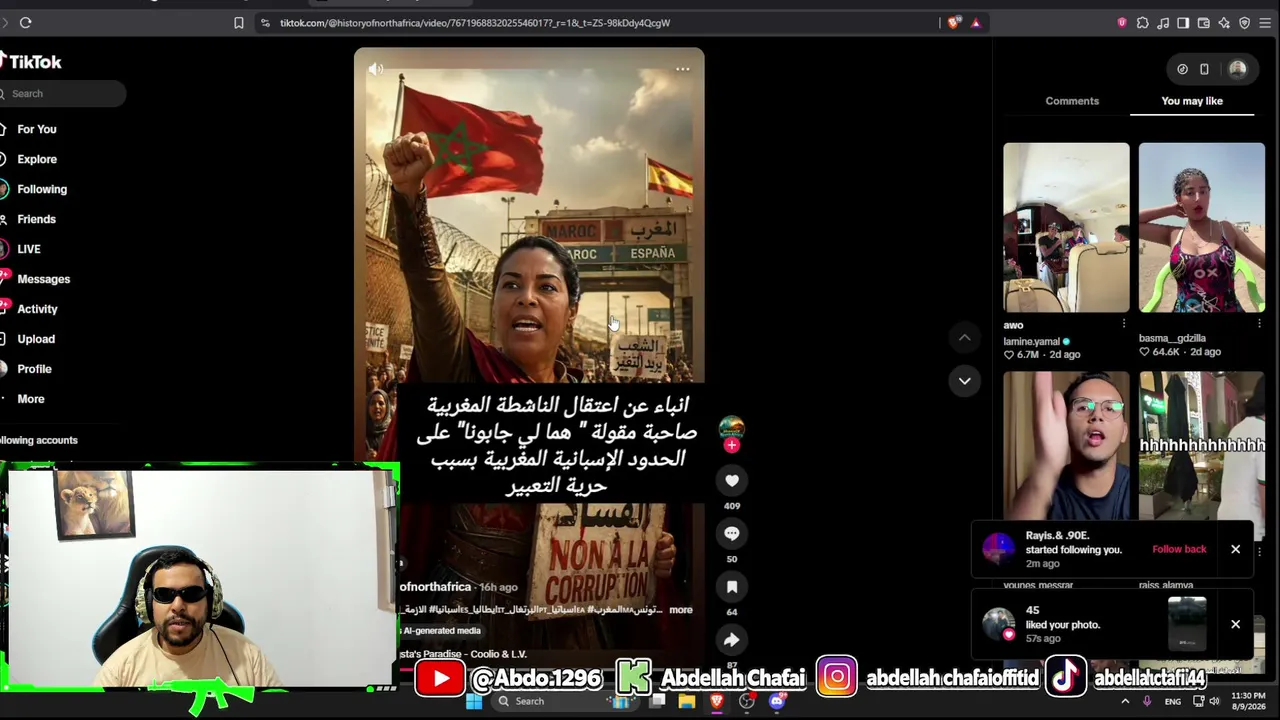The image size is (1280, 720).
Task: Click Follow back on the Rayis notification
Action: (1179, 549)
